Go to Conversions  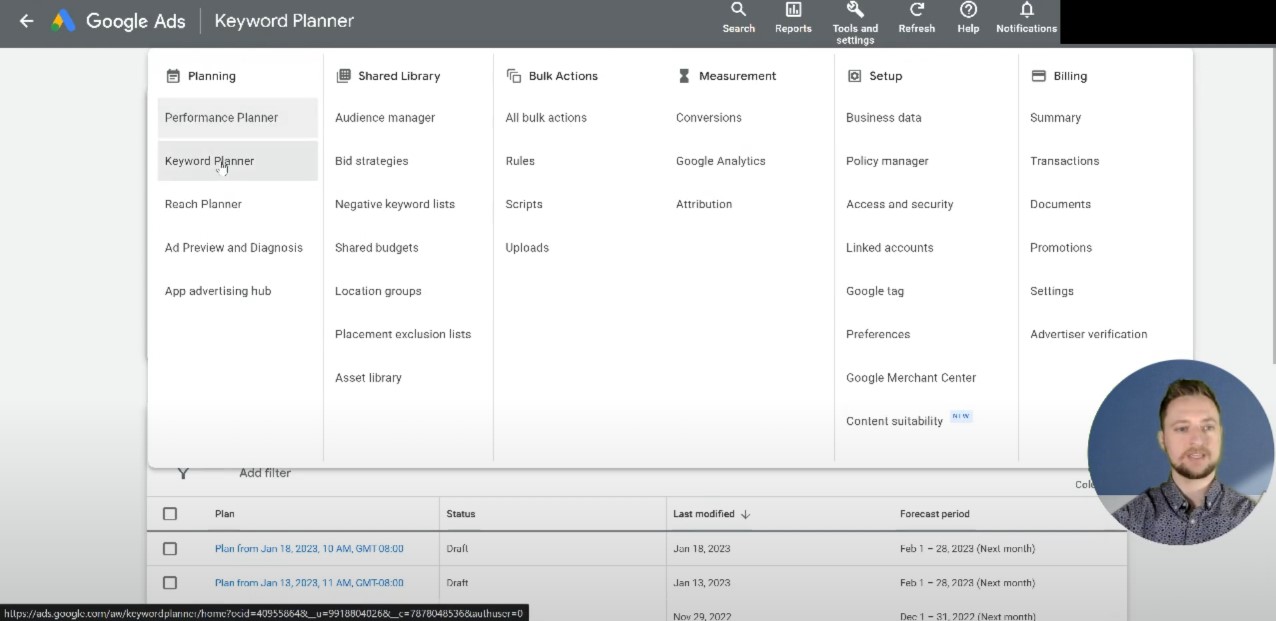(709, 118)
